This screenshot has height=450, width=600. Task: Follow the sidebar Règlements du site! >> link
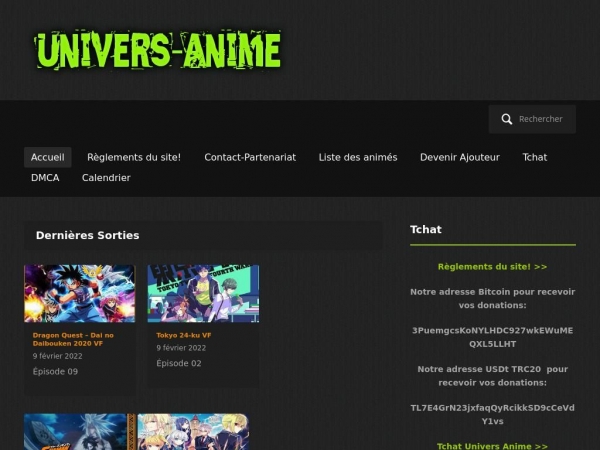[x=492, y=267]
